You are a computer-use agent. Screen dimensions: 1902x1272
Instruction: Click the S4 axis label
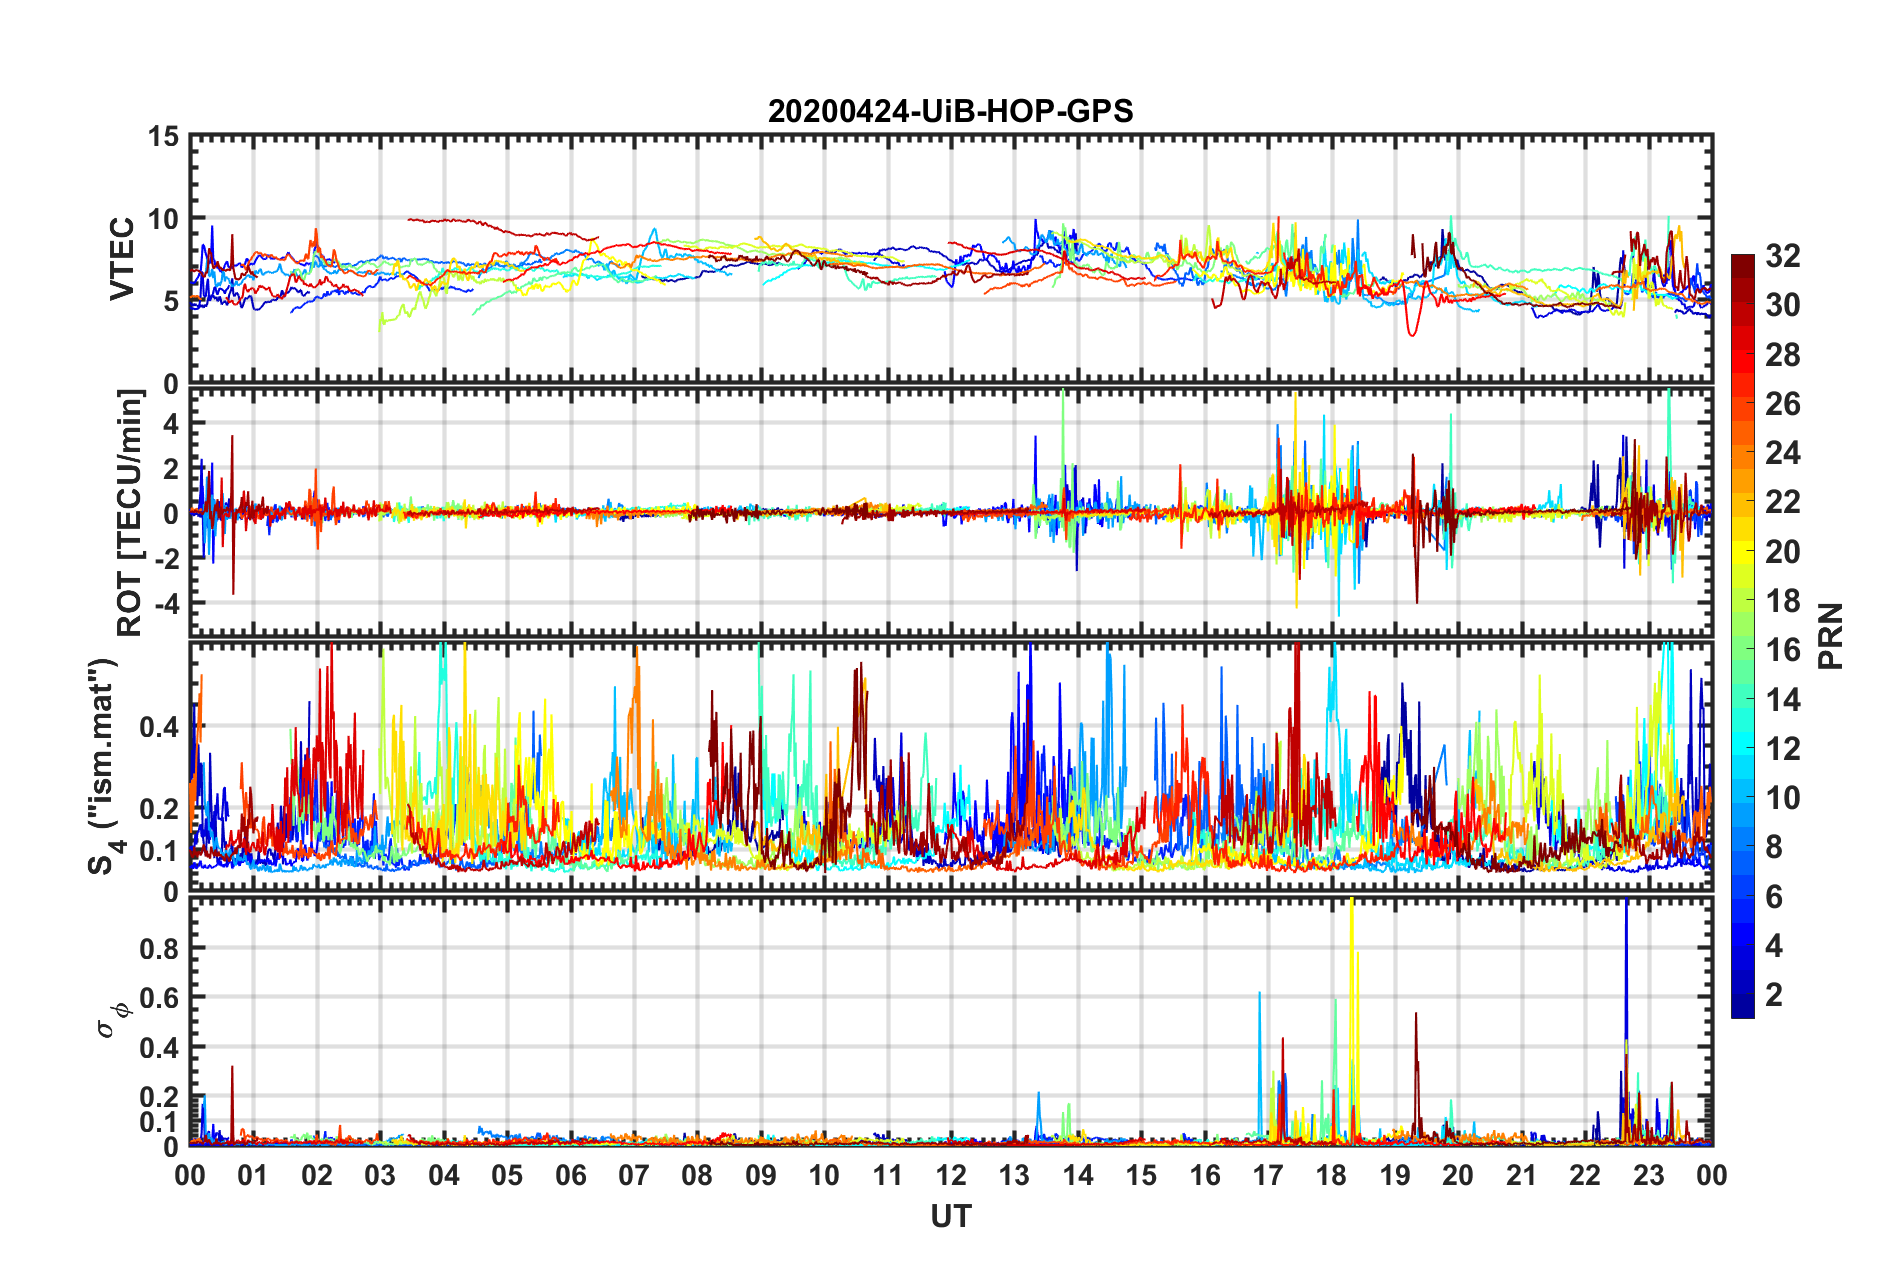tap(104, 767)
